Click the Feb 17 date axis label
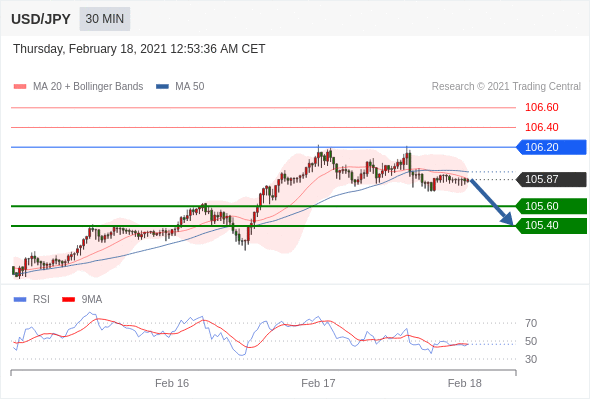This screenshot has height=400, width=590. (318, 383)
